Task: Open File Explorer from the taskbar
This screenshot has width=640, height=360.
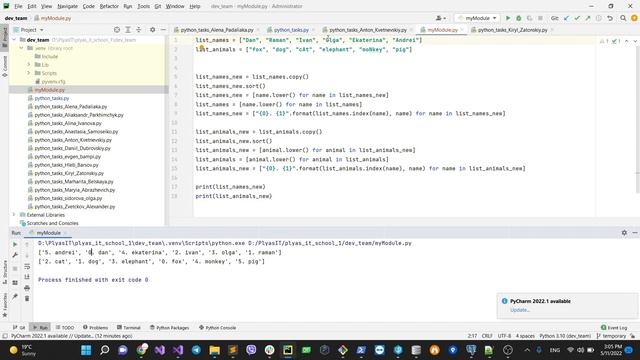Action: (x=214, y=350)
